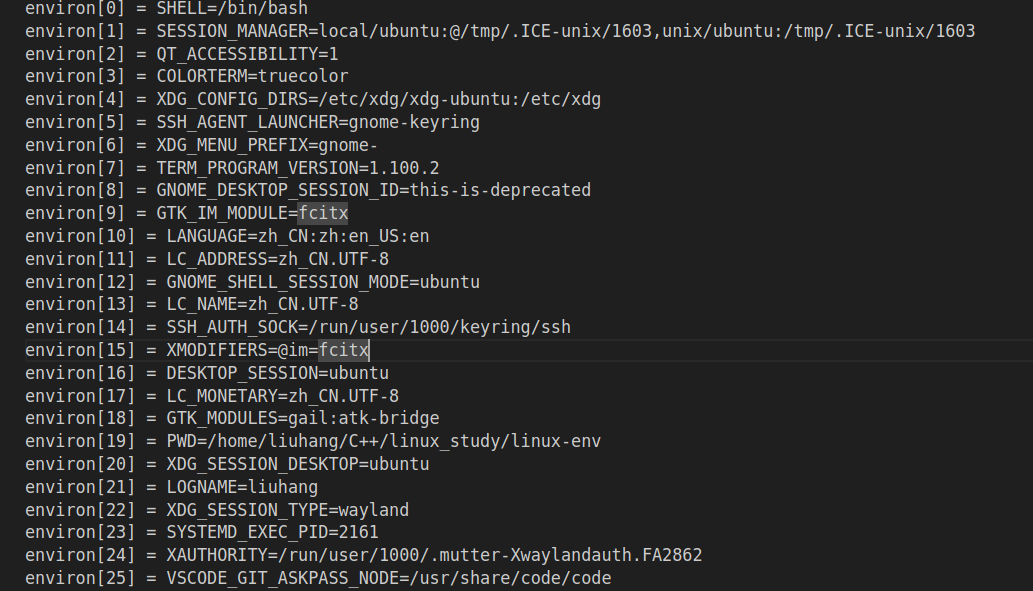Click the XDG_CONFIG_DIRS entry line

(x=313, y=99)
